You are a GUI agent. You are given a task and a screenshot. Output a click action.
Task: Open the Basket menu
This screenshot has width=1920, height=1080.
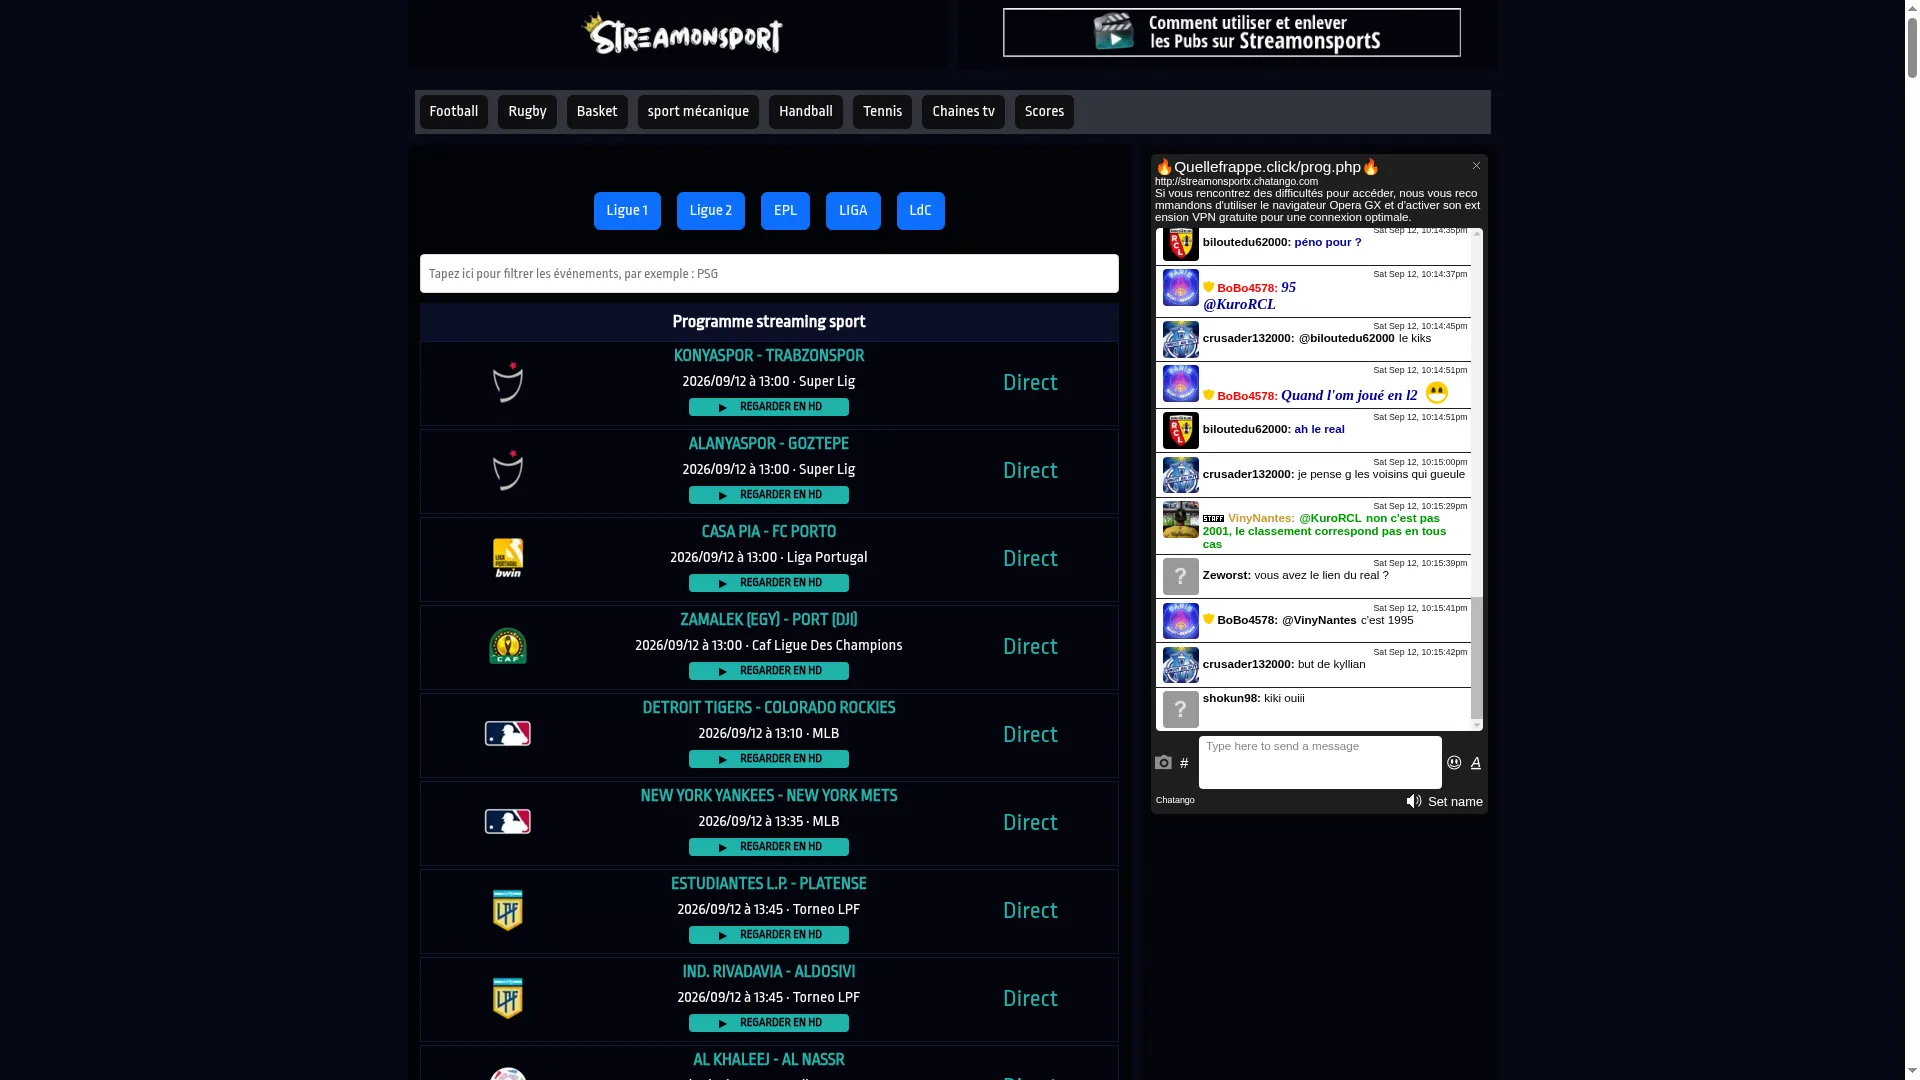[597, 112]
